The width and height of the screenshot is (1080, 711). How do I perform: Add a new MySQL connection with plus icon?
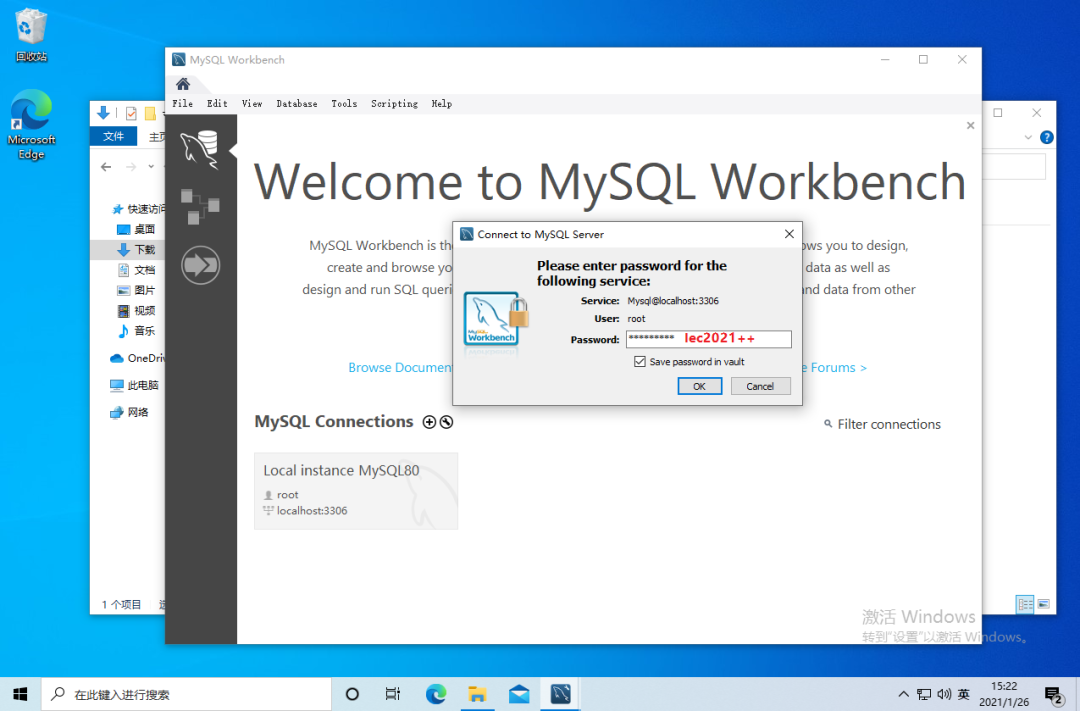[429, 422]
